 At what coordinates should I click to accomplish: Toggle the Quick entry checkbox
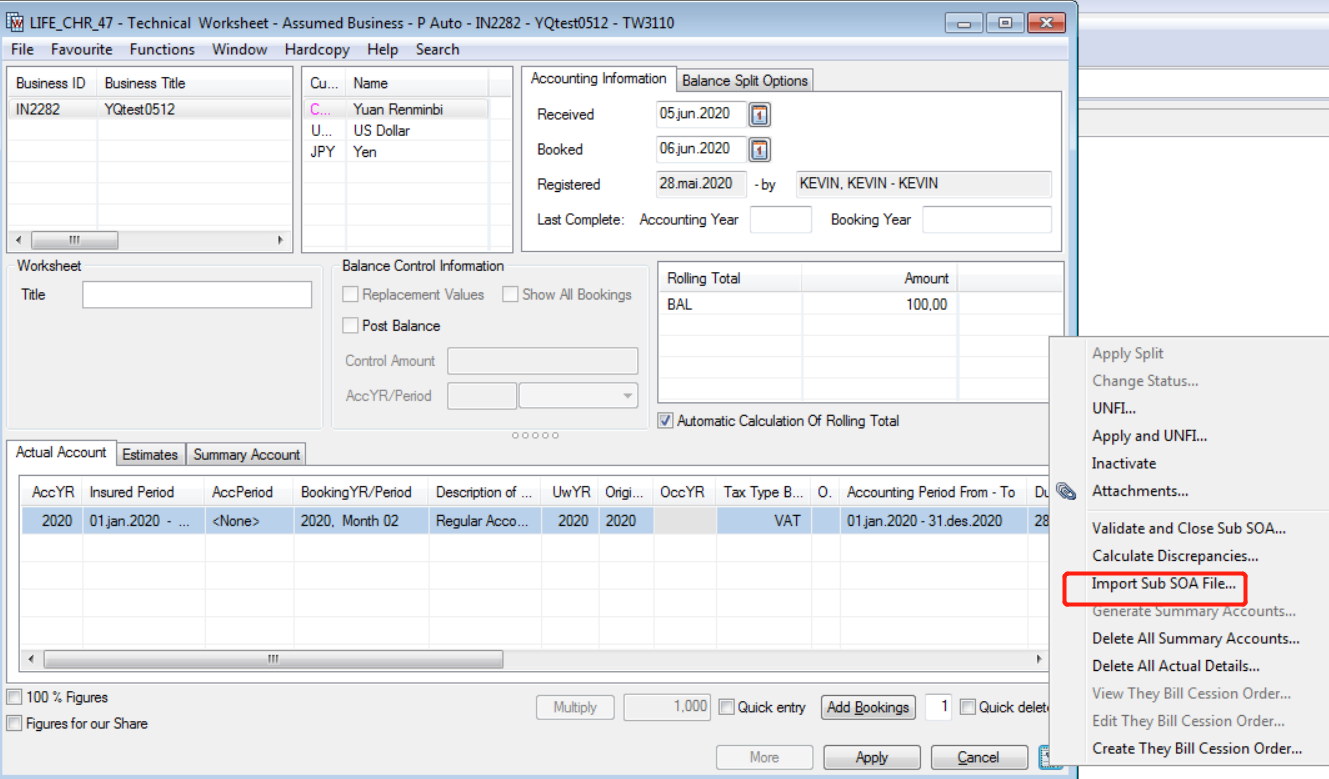tap(727, 707)
